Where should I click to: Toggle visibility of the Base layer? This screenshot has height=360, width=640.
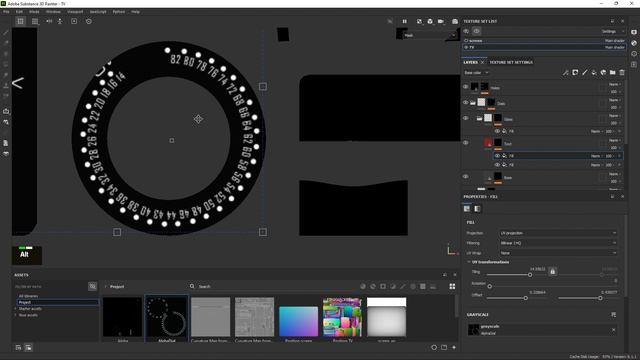point(466,177)
